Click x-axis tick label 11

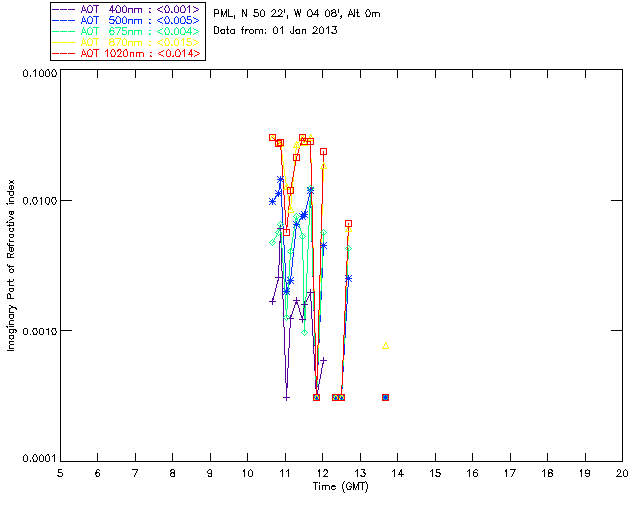(285, 473)
